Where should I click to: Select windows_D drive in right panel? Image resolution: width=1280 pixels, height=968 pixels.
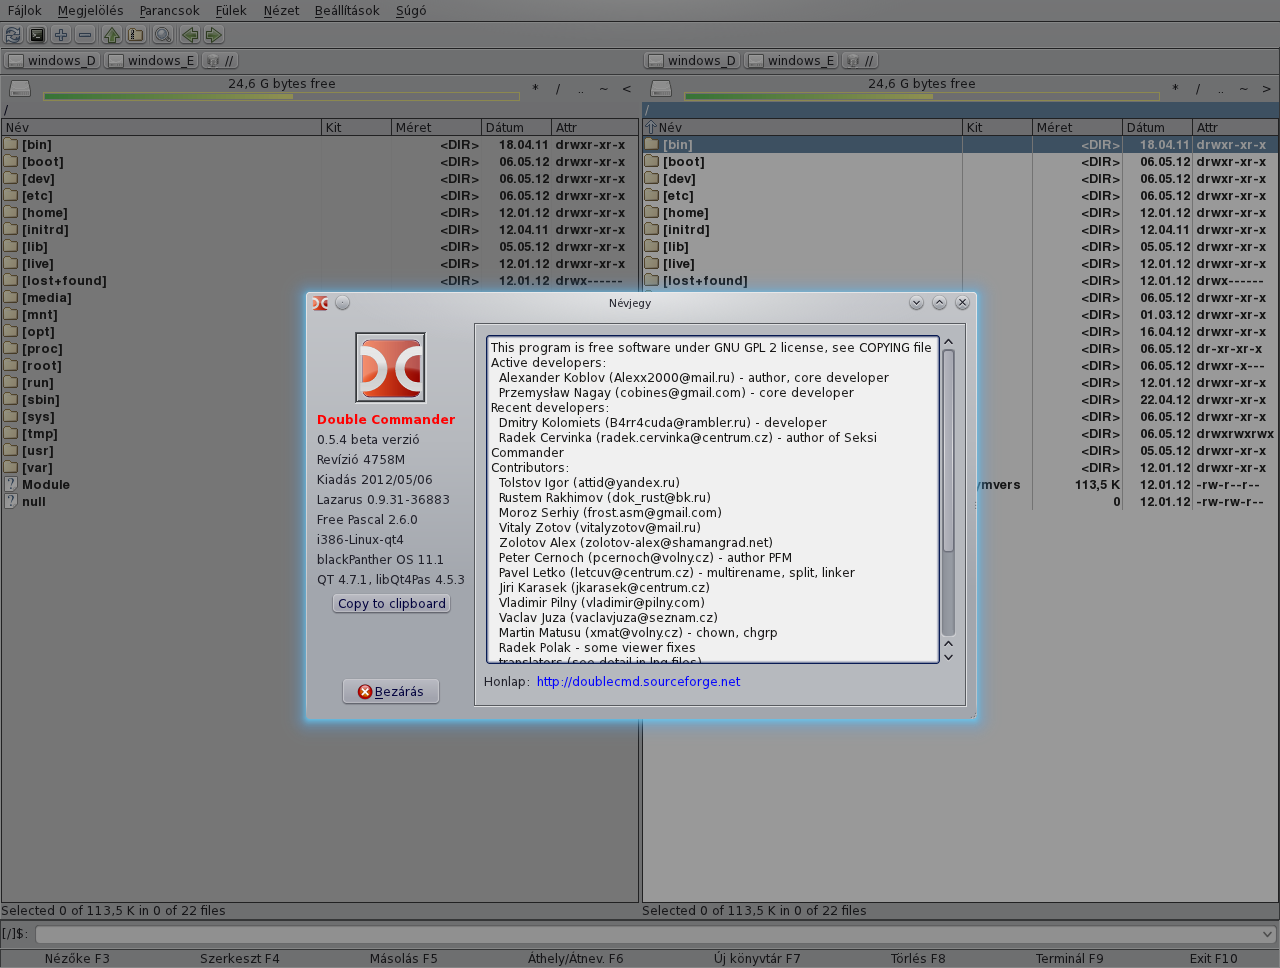tap(692, 60)
